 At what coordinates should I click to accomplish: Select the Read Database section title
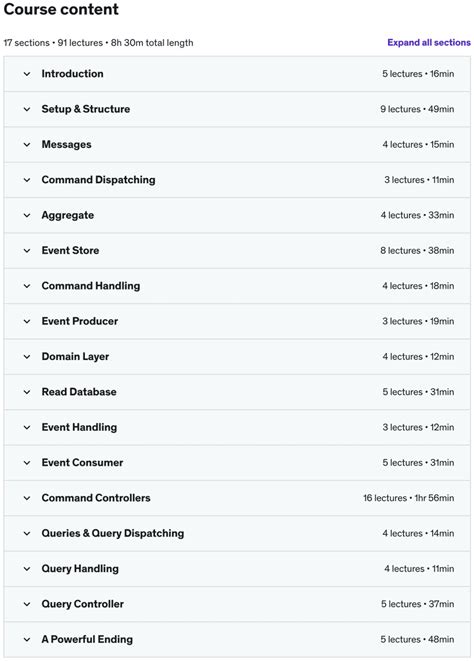tap(79, 392)
